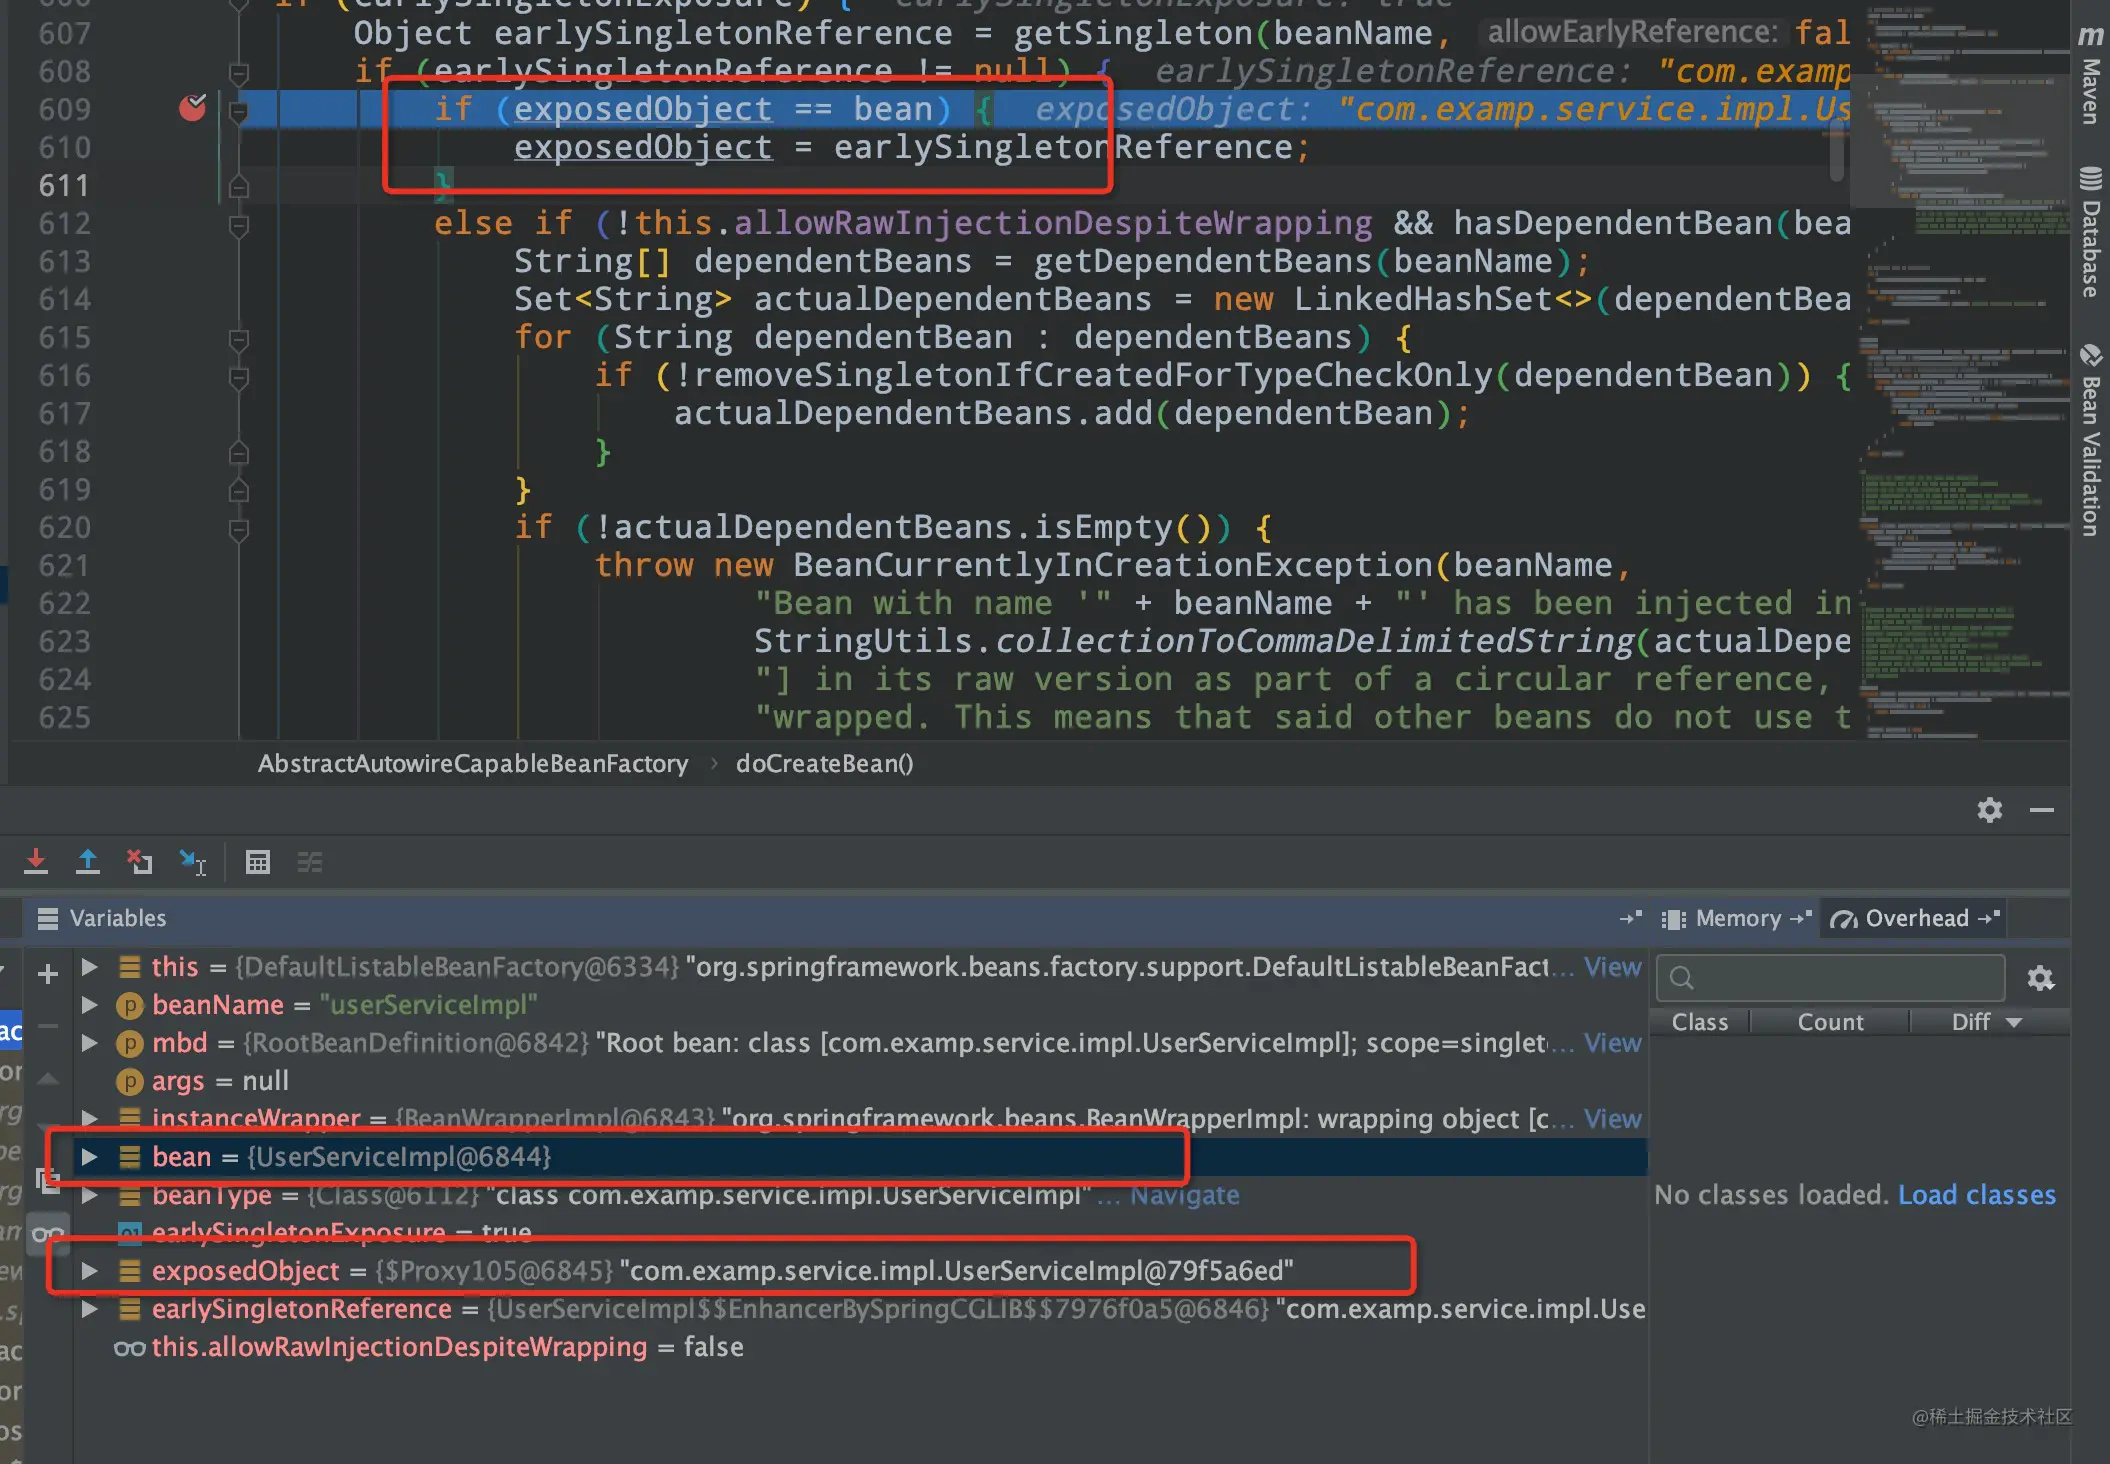Click the "userServiceImpl" beanName value
The width and height of the screenshot is (2110, 1464).
(429, 1004)
